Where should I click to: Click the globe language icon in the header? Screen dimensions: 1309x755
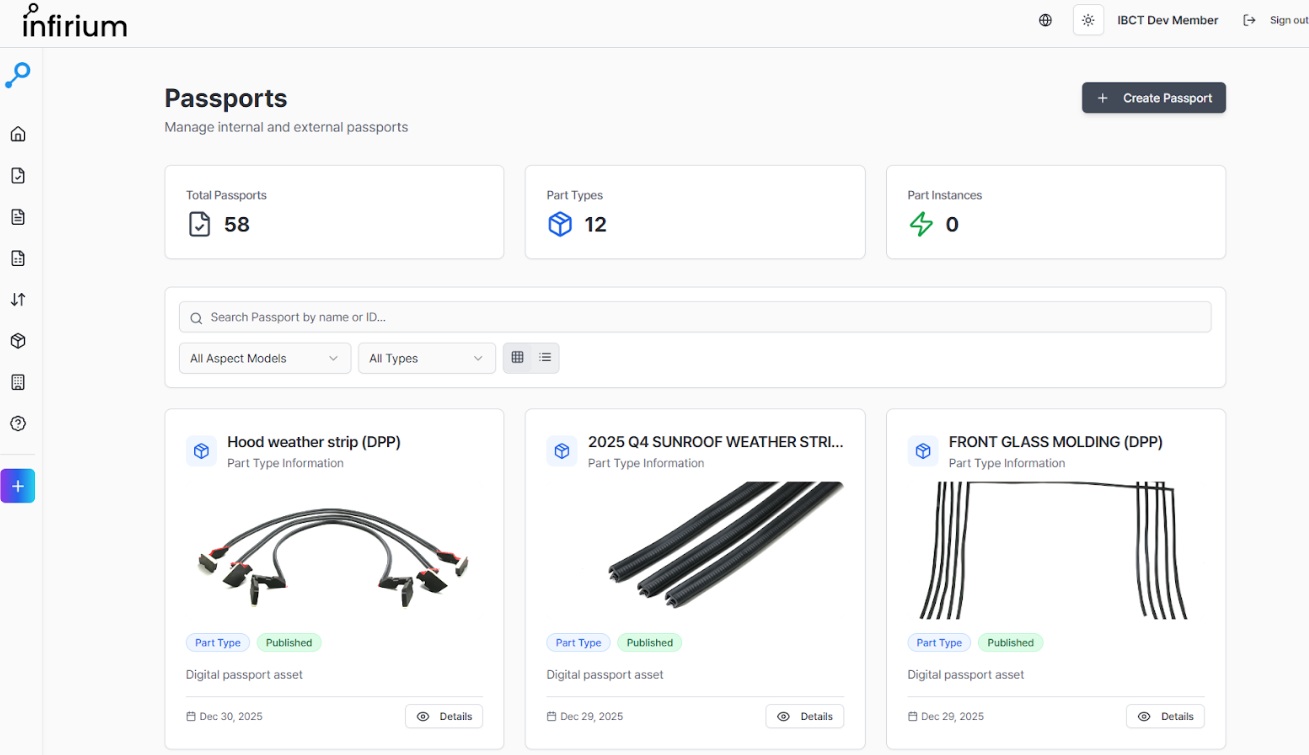(x=1045, y=20)
